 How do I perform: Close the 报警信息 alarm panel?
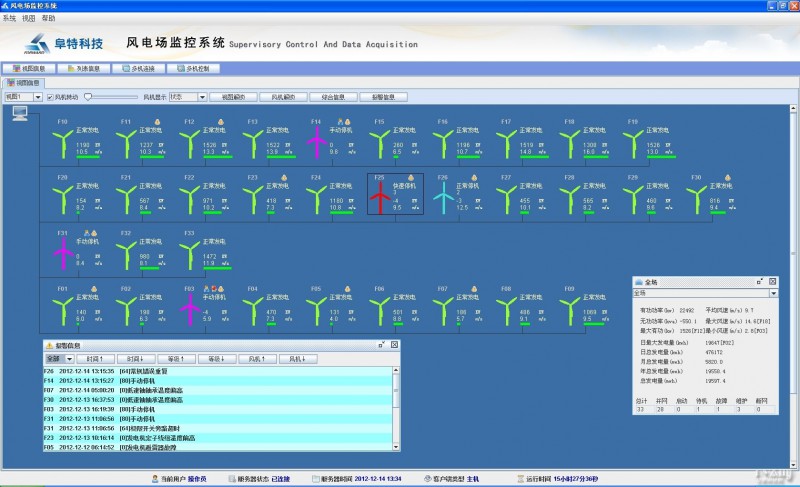pos(394,345)
